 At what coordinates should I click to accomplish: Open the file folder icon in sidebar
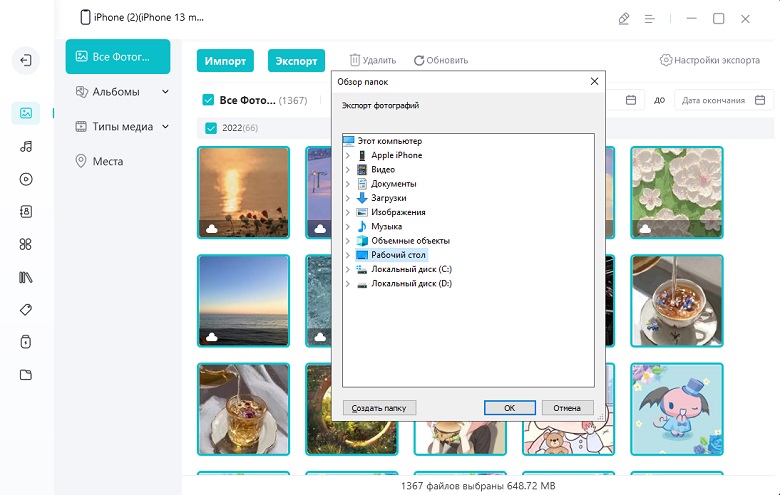pos(26,375)
